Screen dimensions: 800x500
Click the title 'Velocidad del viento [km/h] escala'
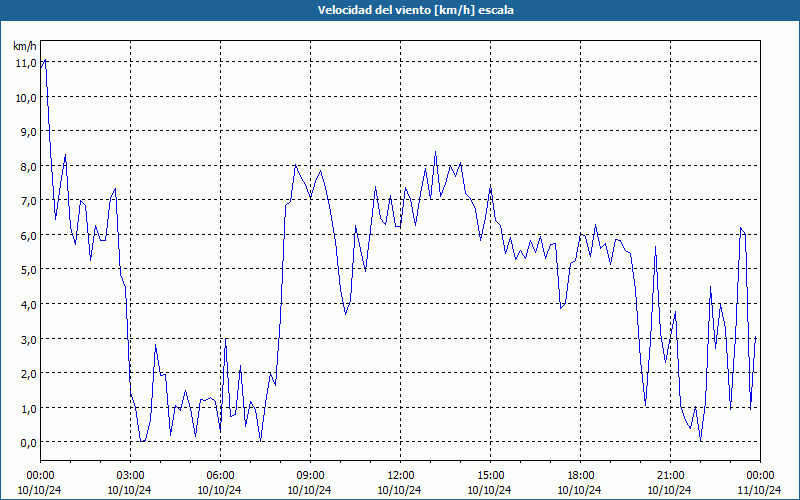coord(415,10)
